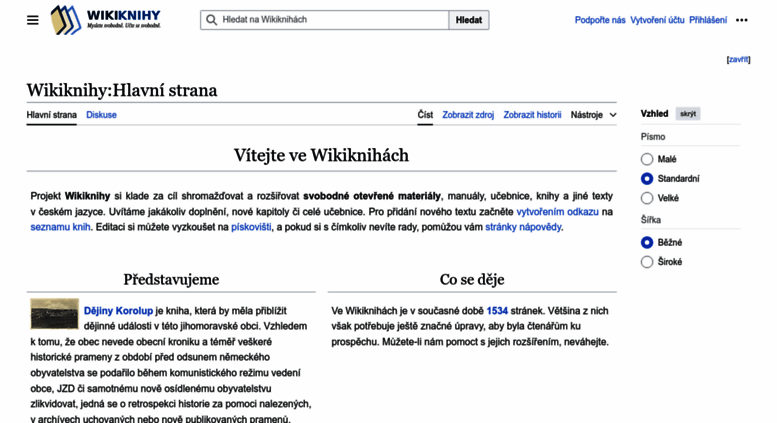
Task: Click the Dějiny Korolup thumbnail image
Action: click(55, 314)
